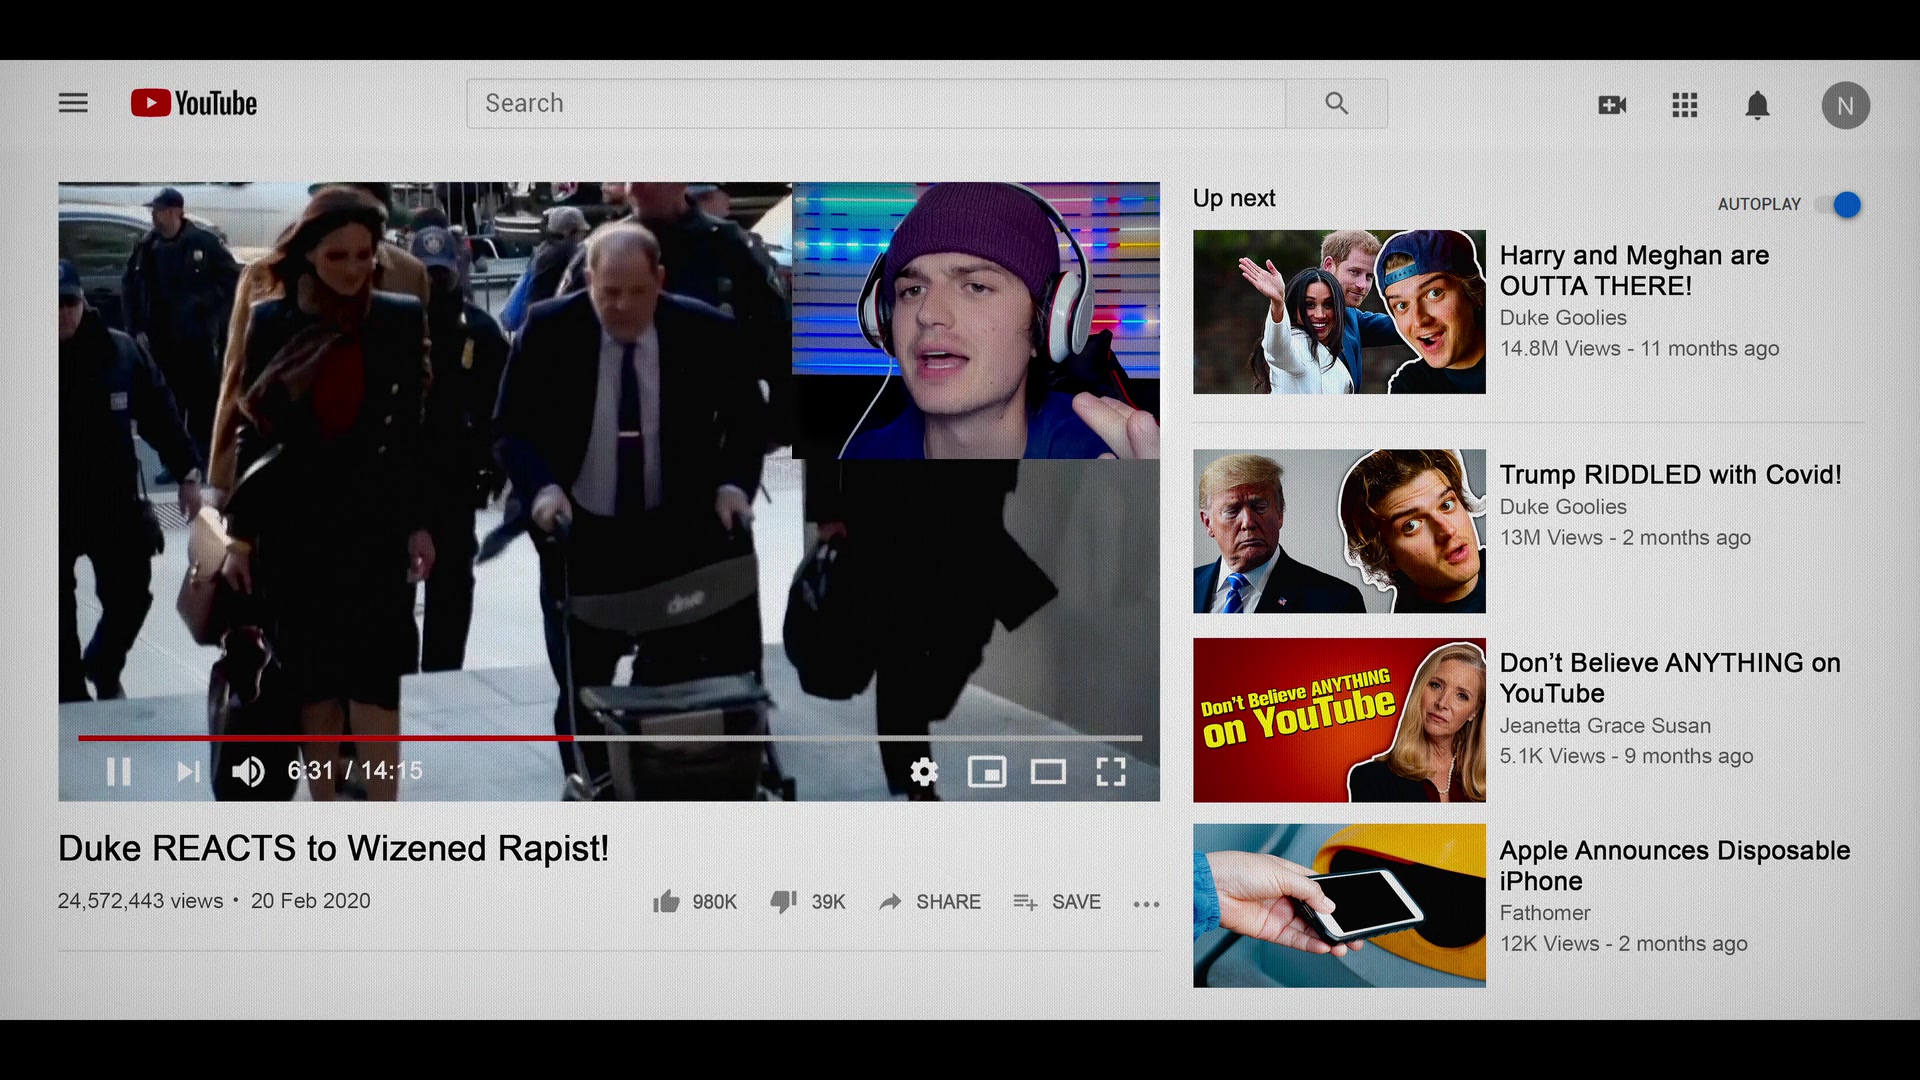Click the "Duke REACTS to Wizened Rapist!" title

coord(333,849)
